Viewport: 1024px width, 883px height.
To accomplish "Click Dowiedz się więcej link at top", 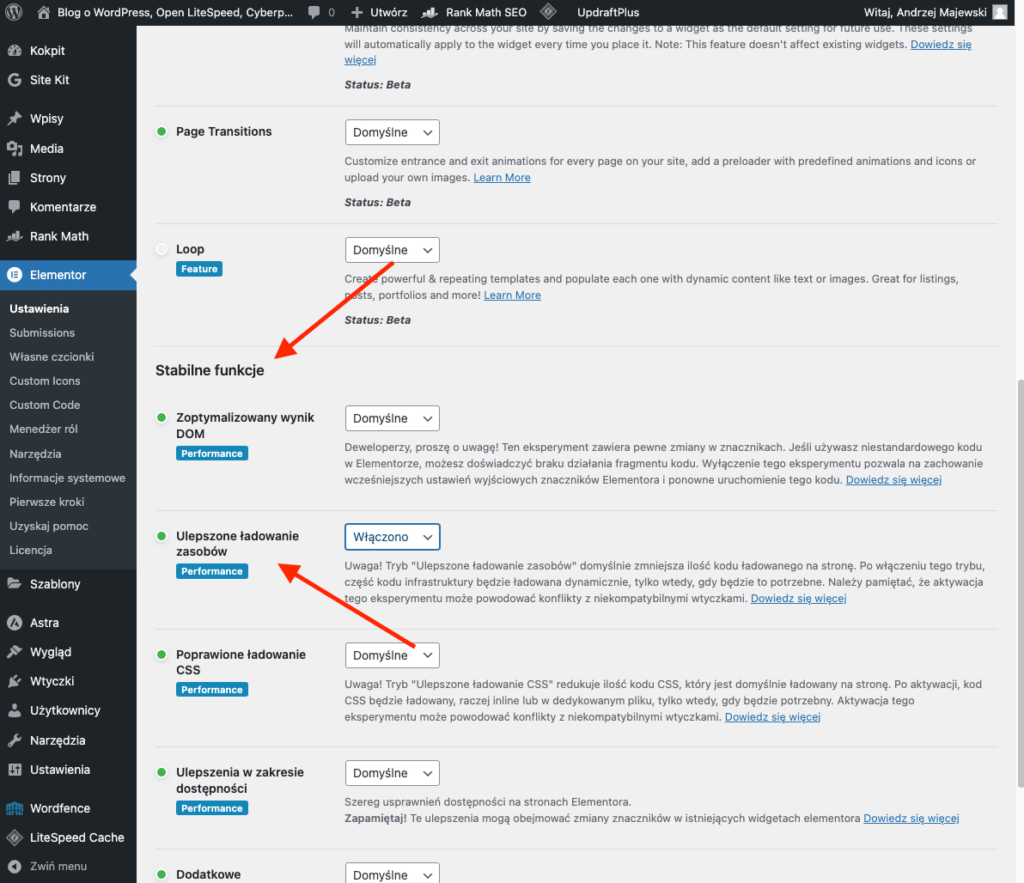I will point(940,44).
